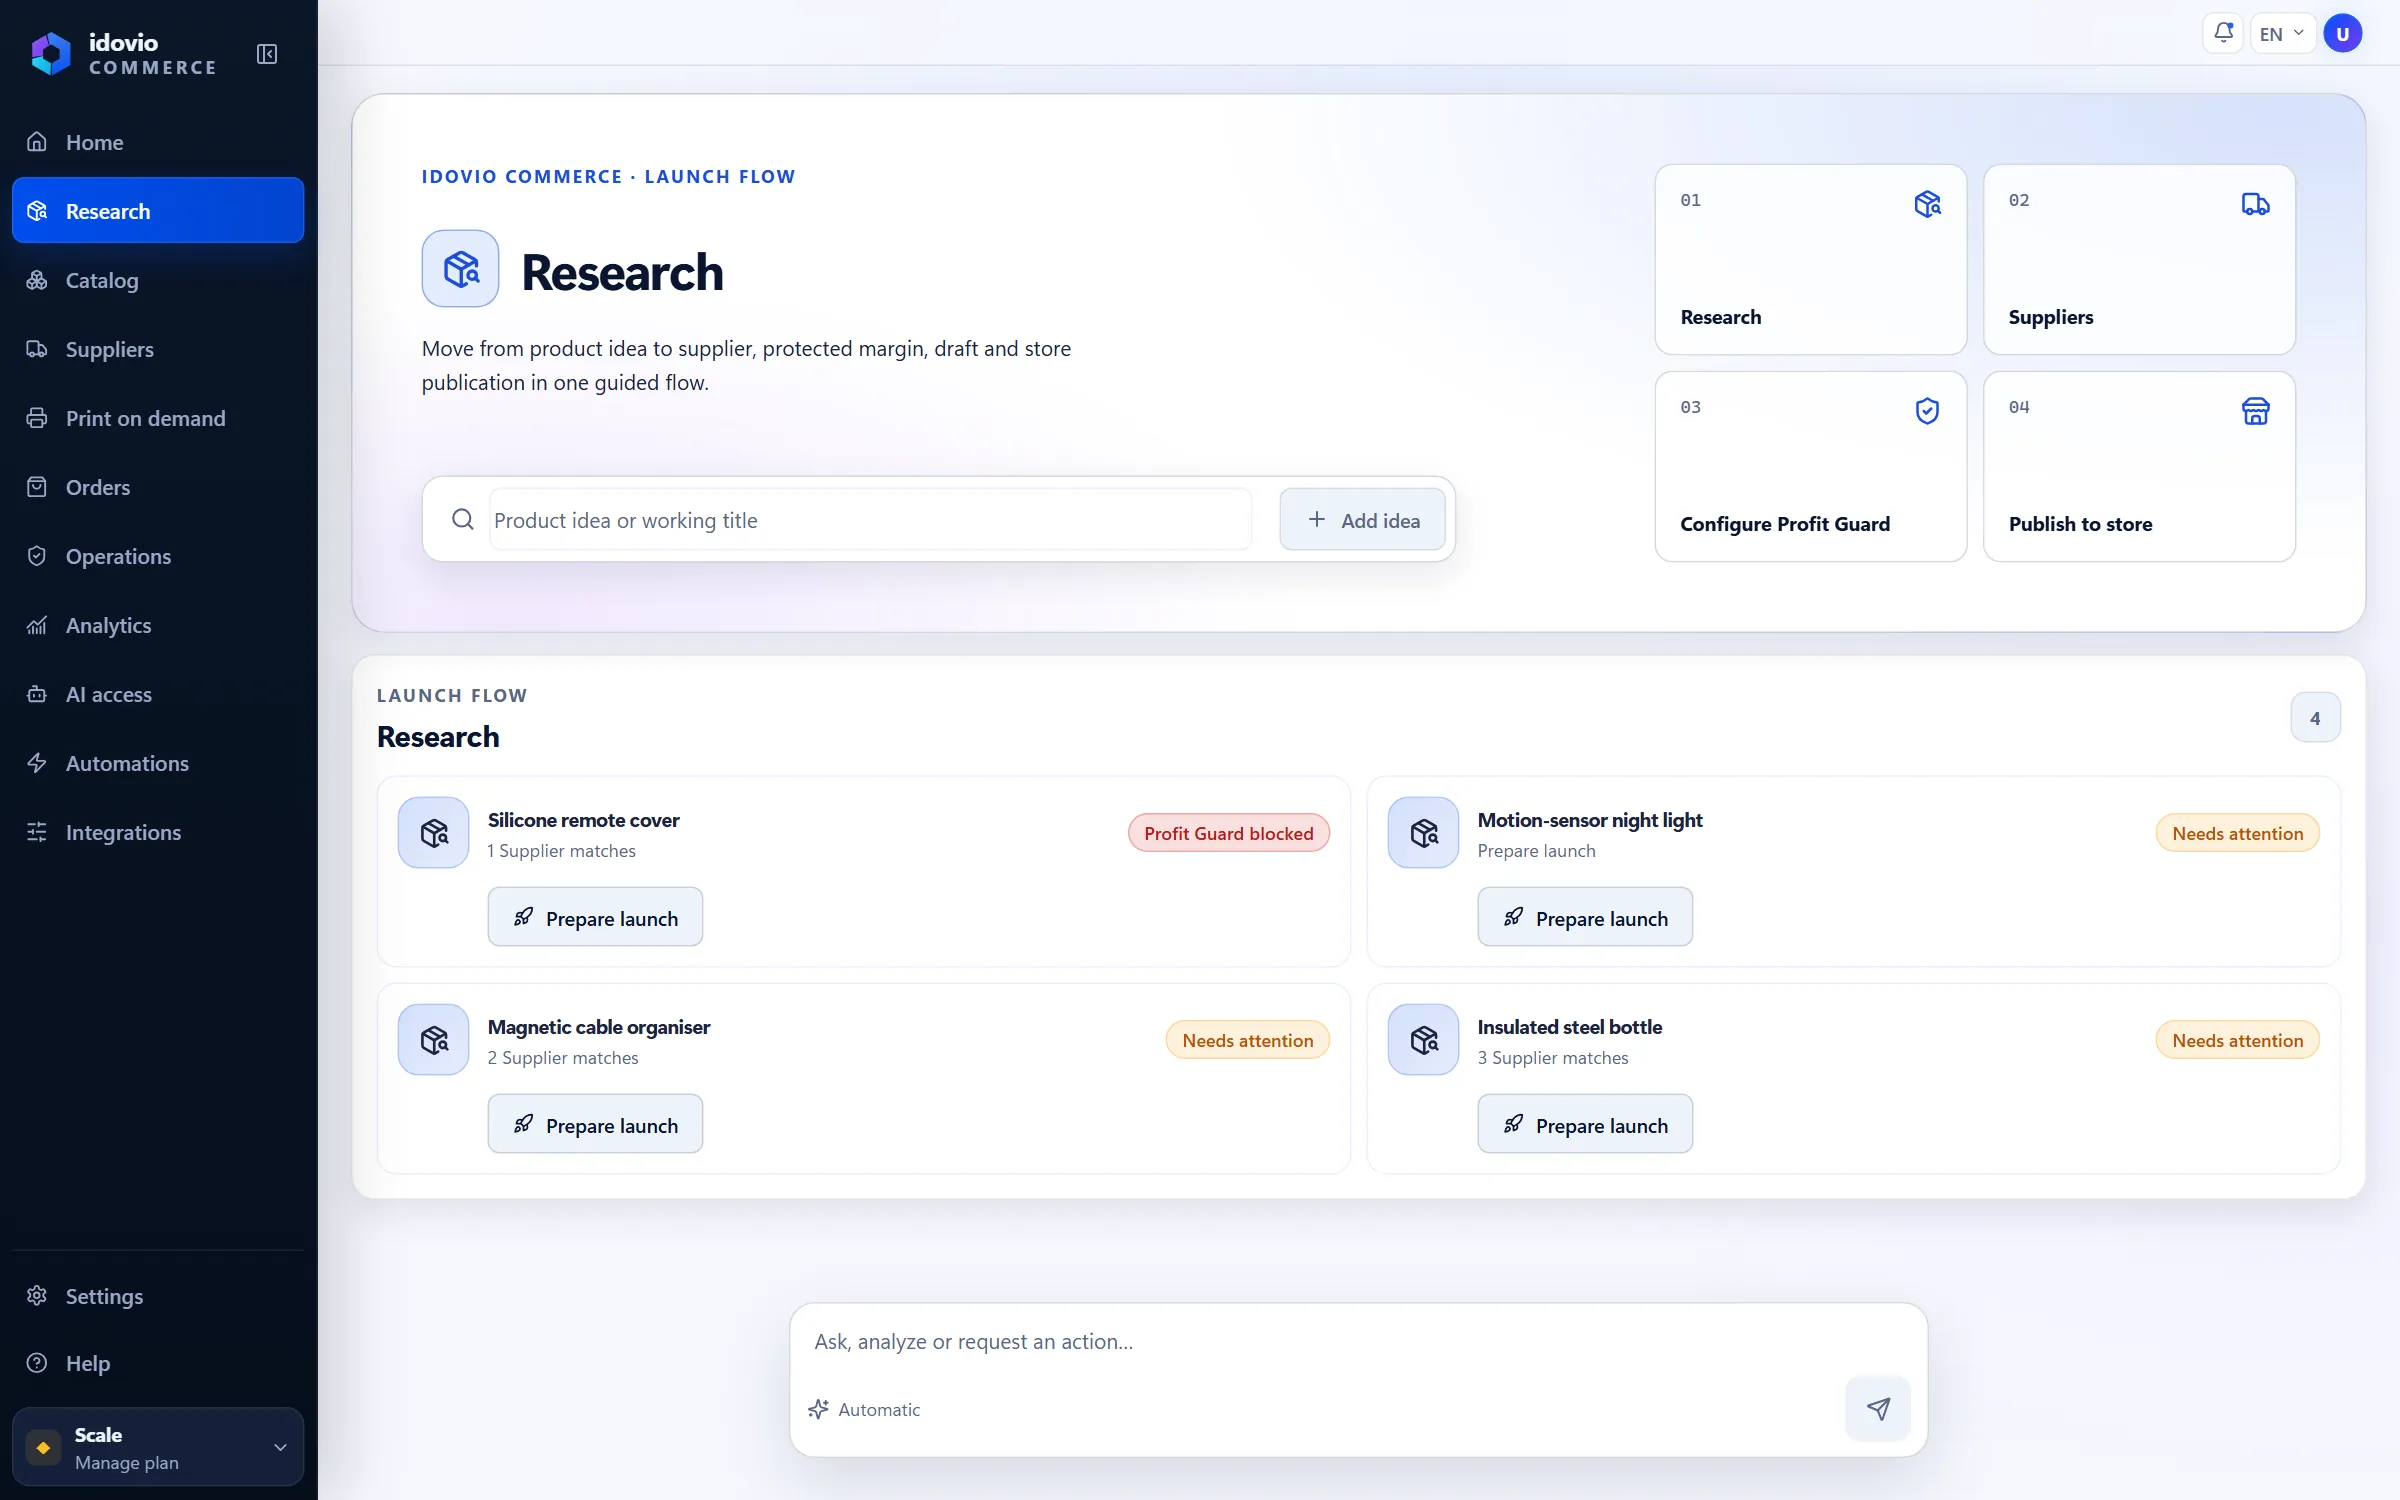The height and width of the screenshot is (1500, 2400).
Task: Click the Analytics chart icon
Action: click(x=37, y=625)
